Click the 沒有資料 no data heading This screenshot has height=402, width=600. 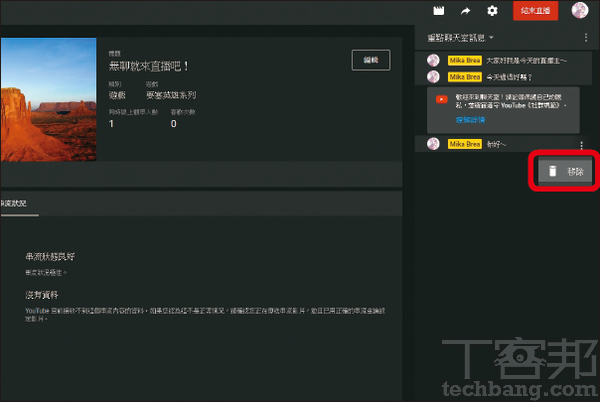click(x=42, y=295)
